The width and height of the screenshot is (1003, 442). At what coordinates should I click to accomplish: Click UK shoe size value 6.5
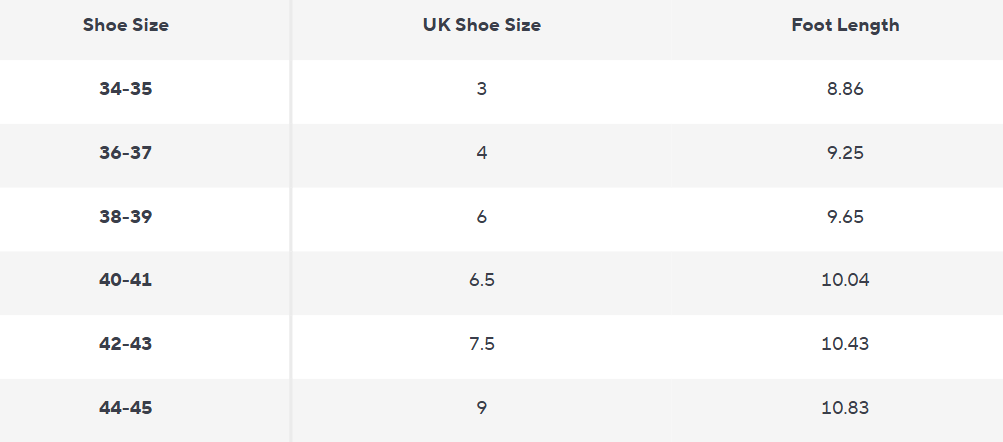coord(481,280)
